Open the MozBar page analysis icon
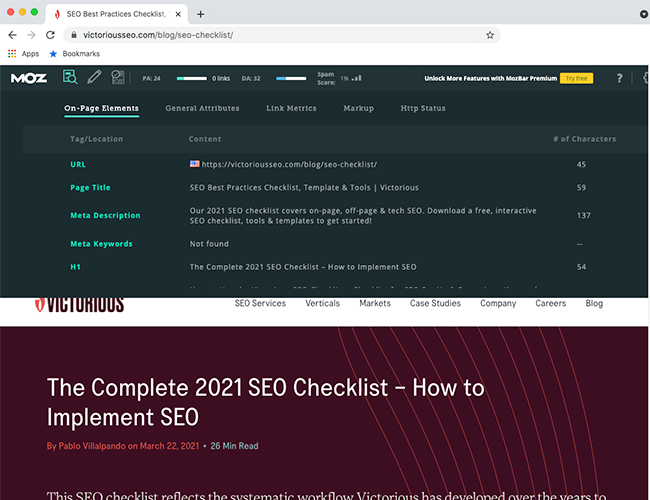The height and width of the screenshot is (500, 650). click(x=70, y=78)
